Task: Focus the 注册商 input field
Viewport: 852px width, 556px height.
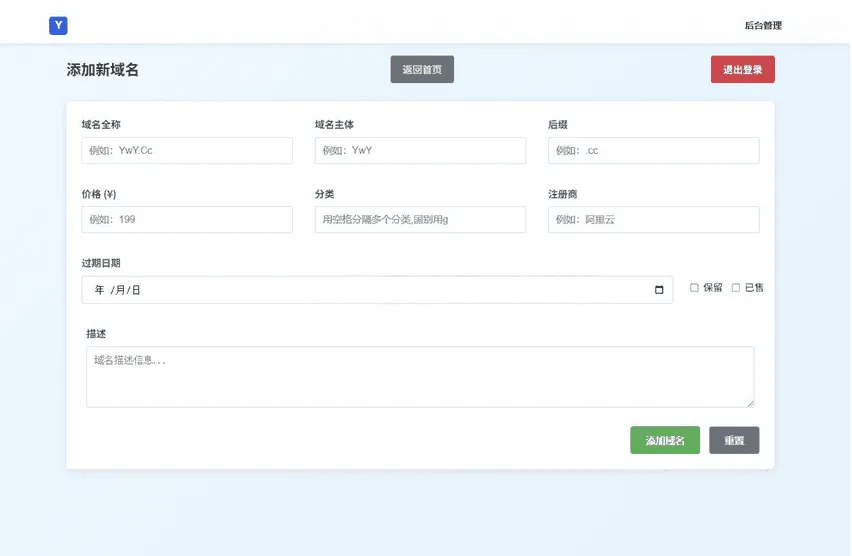Action: pos(653,220)
